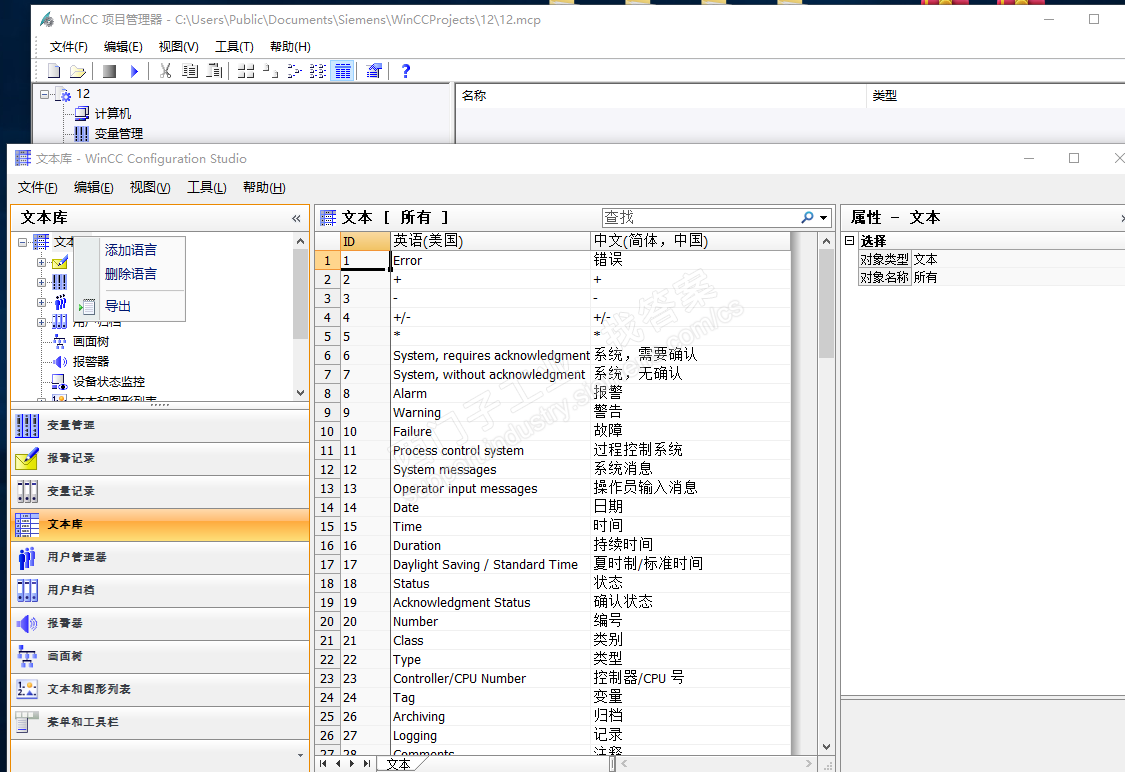The height and width of the screenshot is (772, 1125).
Task: Open the 工具(L) menu in Configuration Studio
Action: click(206, 188)
